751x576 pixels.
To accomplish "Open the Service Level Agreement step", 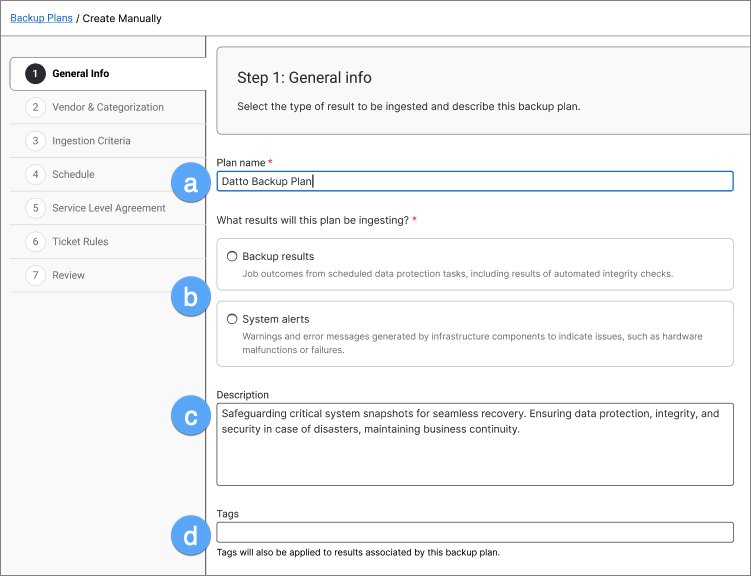I will 109,208.
